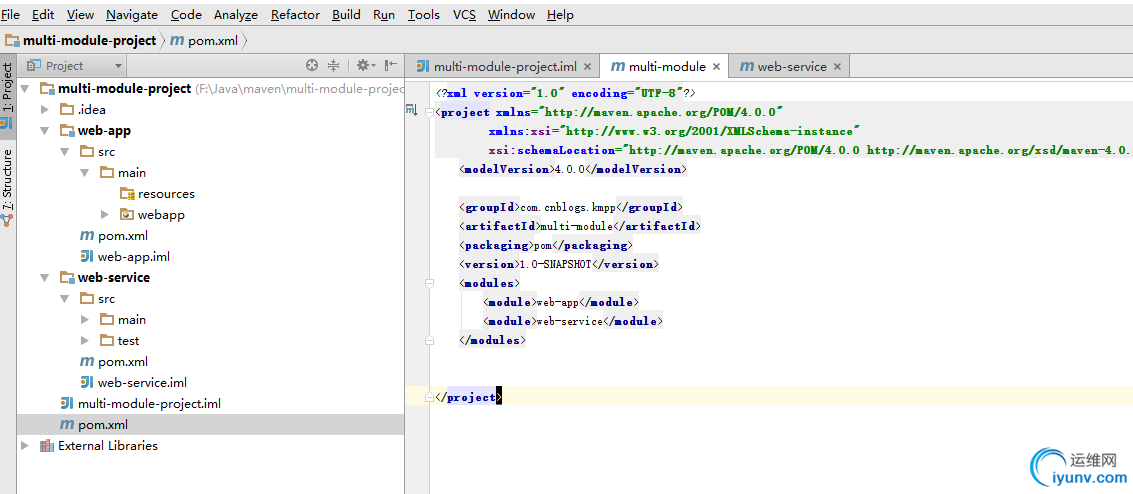Click the closing modules fold marker
Viewport: 1133px width, 494px height.
click(x=430, y=339)
